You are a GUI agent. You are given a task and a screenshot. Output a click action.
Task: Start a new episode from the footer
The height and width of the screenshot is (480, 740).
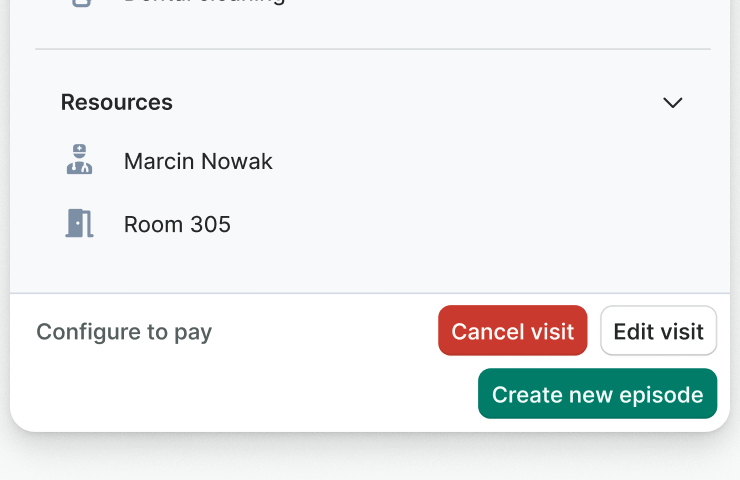tap(597, 394)
